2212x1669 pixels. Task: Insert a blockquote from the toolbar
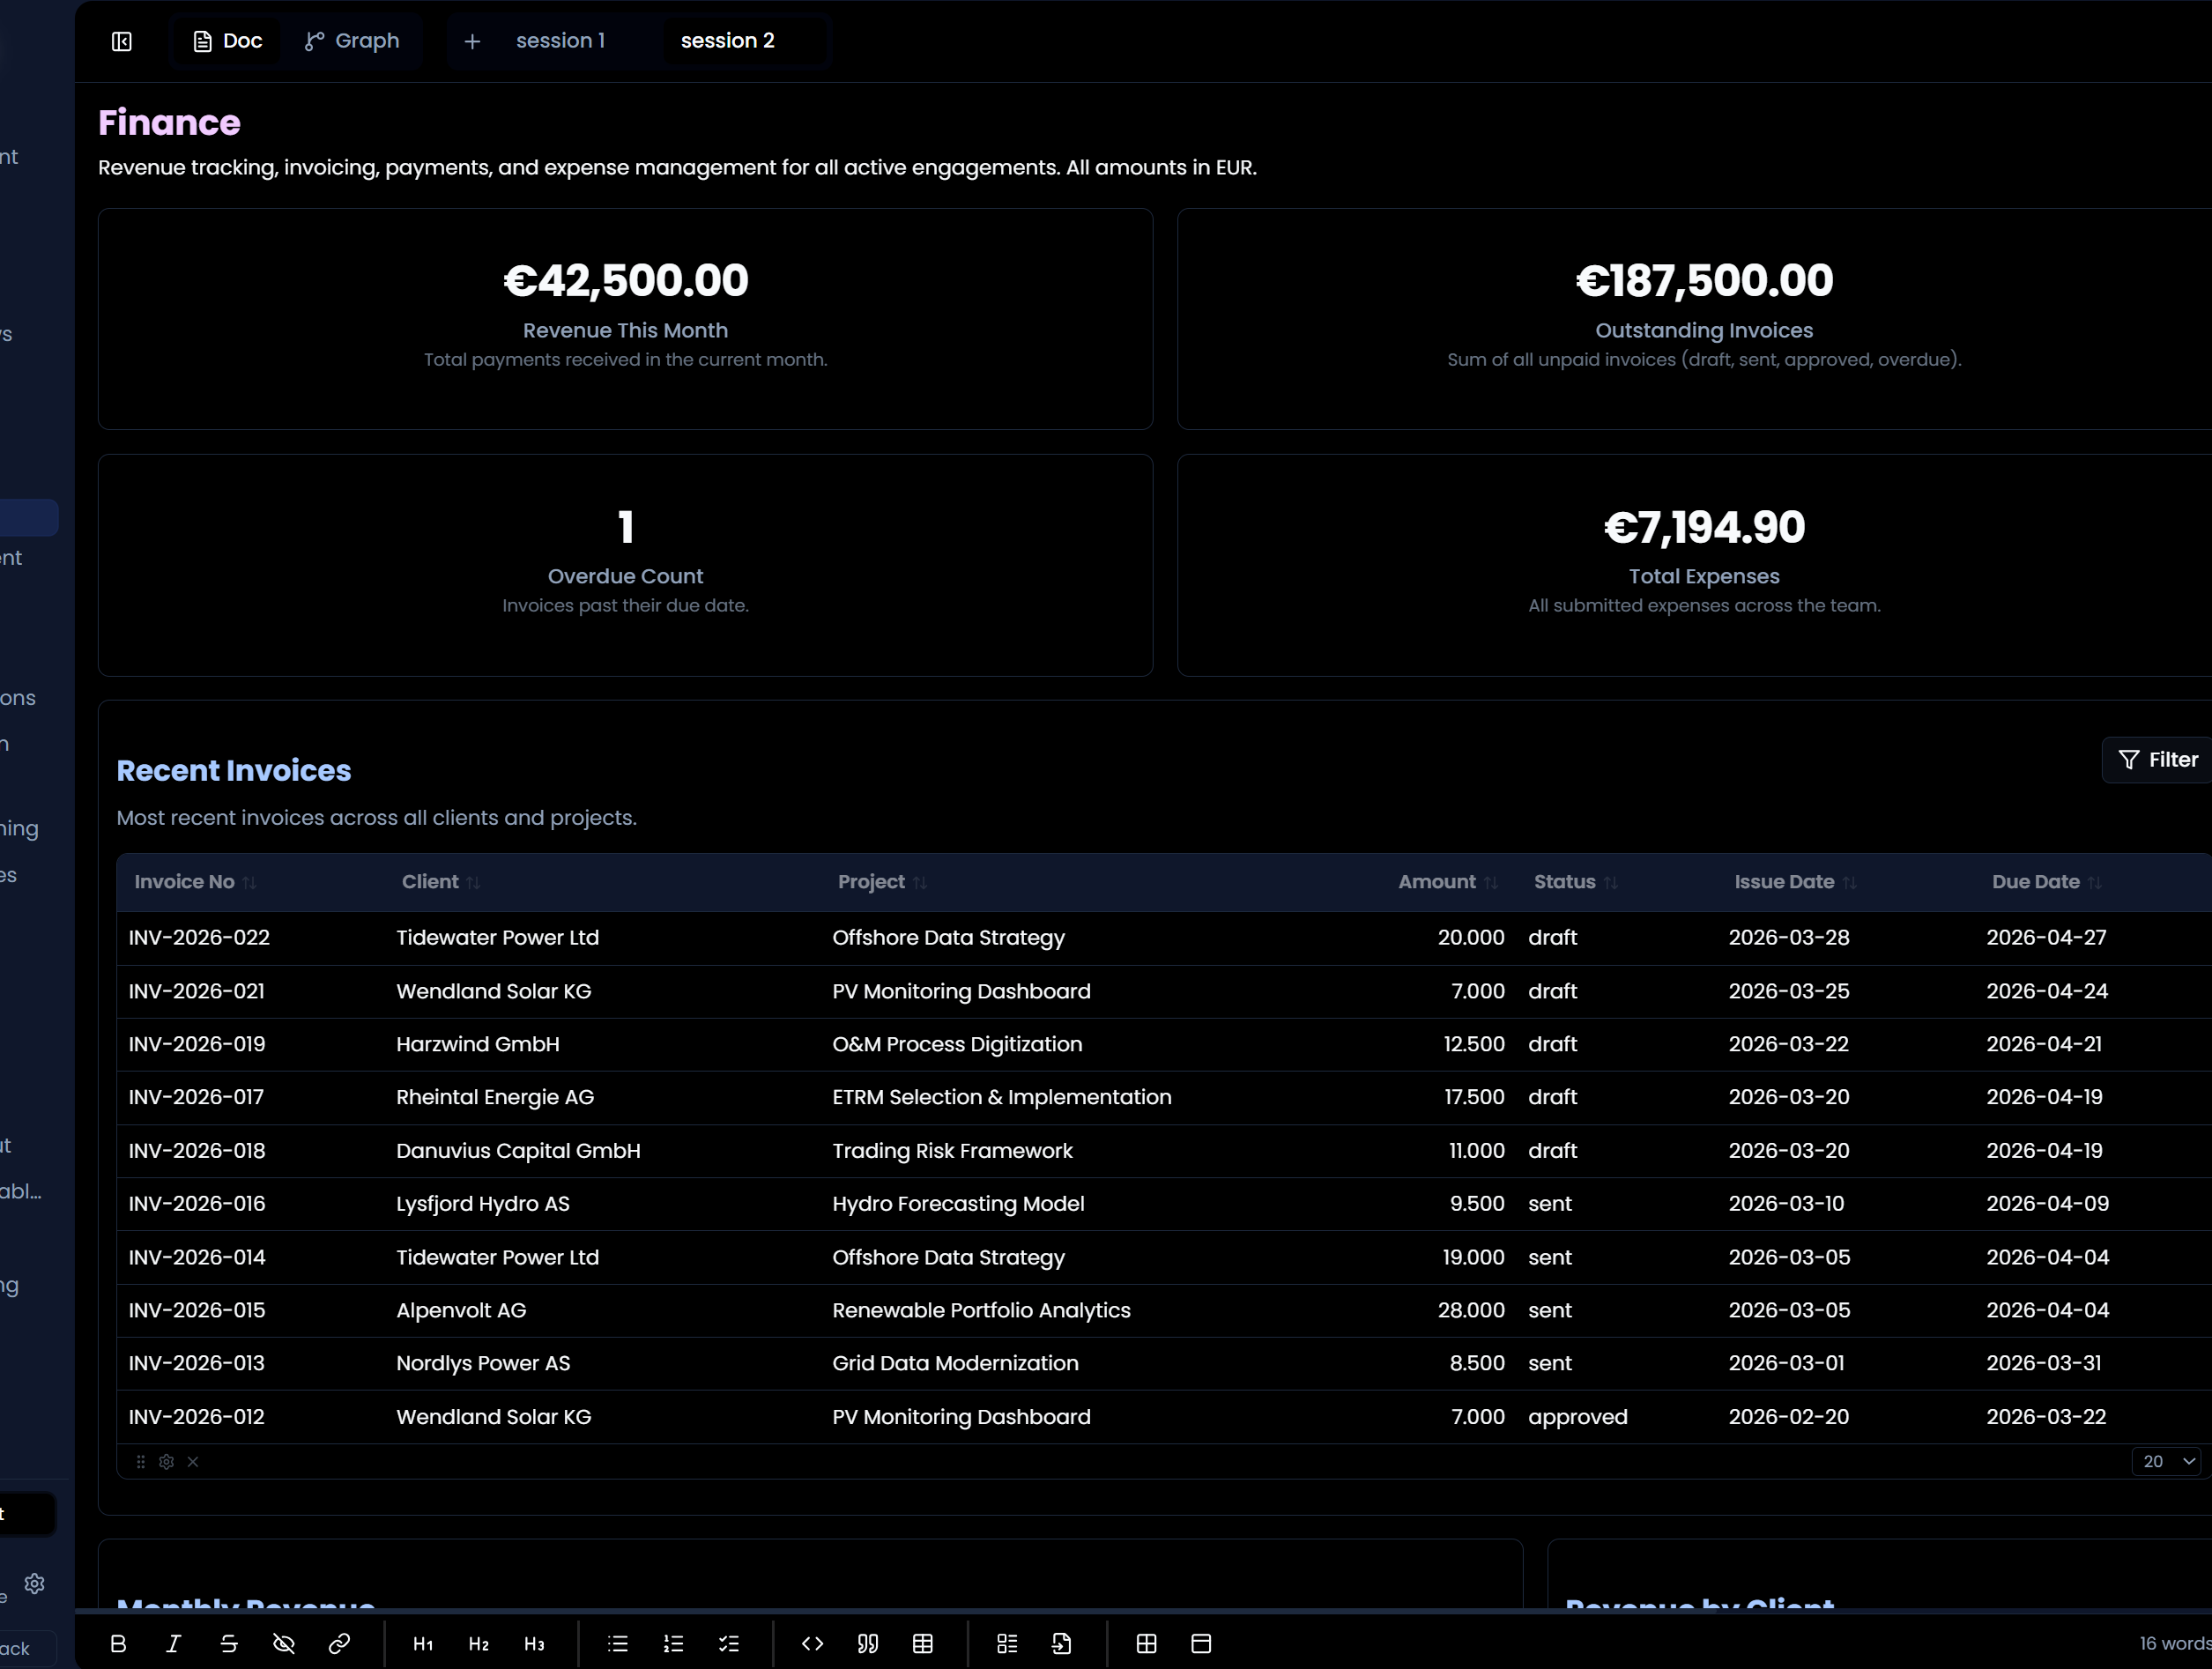pos(867,1643)
